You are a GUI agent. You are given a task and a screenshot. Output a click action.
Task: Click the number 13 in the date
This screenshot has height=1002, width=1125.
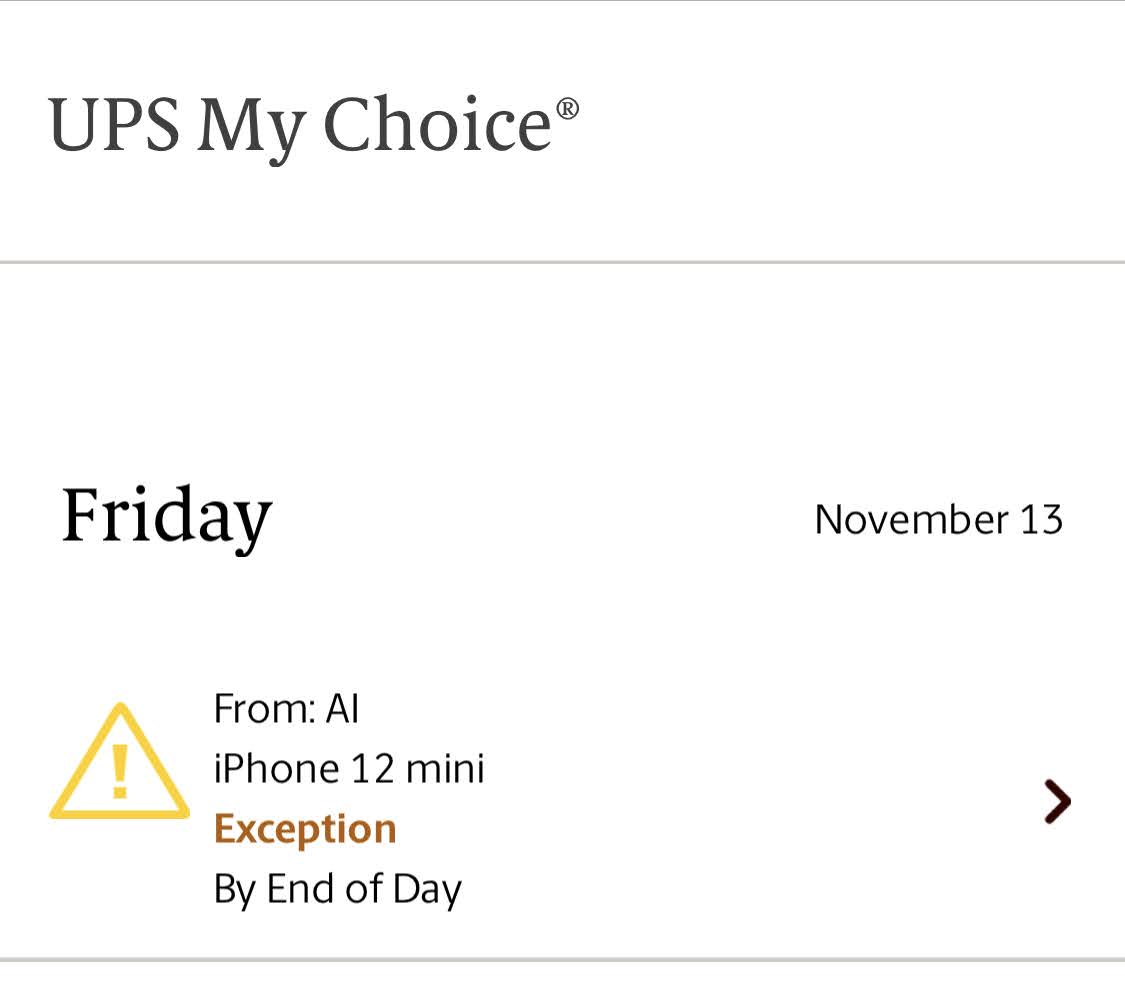click(x=1041, y=519)
